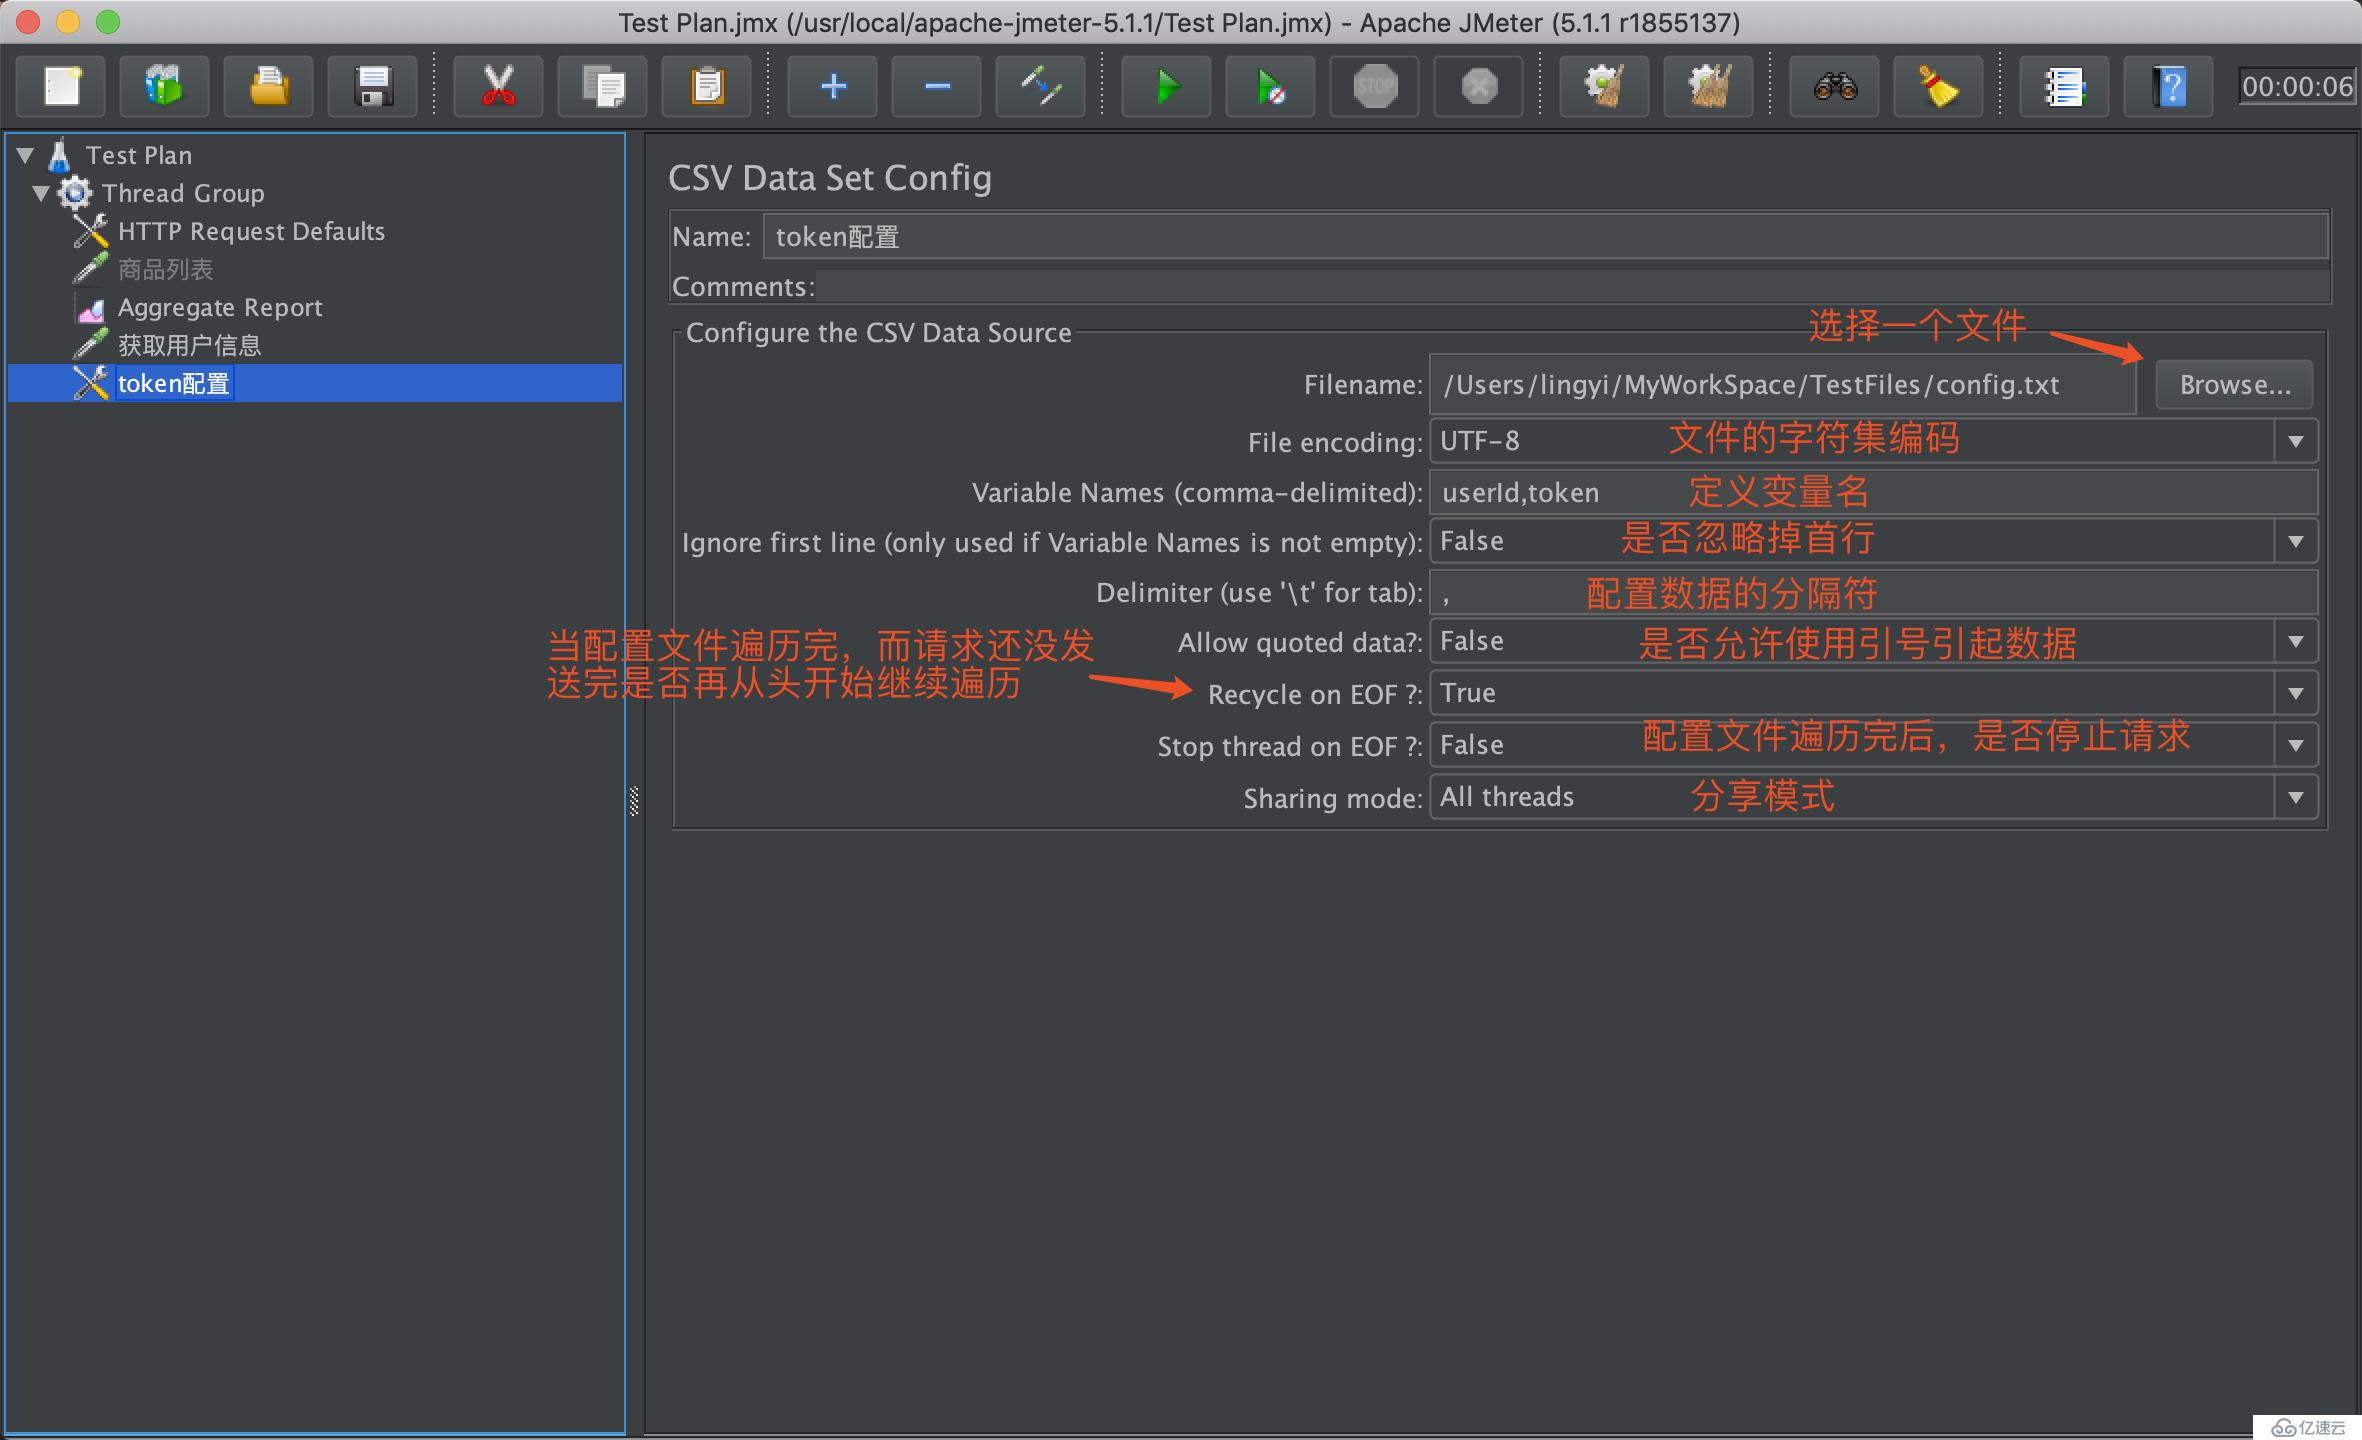2362x1440 pixels.
Task: Click the Open file folder icon
Action: click(268, 86)
